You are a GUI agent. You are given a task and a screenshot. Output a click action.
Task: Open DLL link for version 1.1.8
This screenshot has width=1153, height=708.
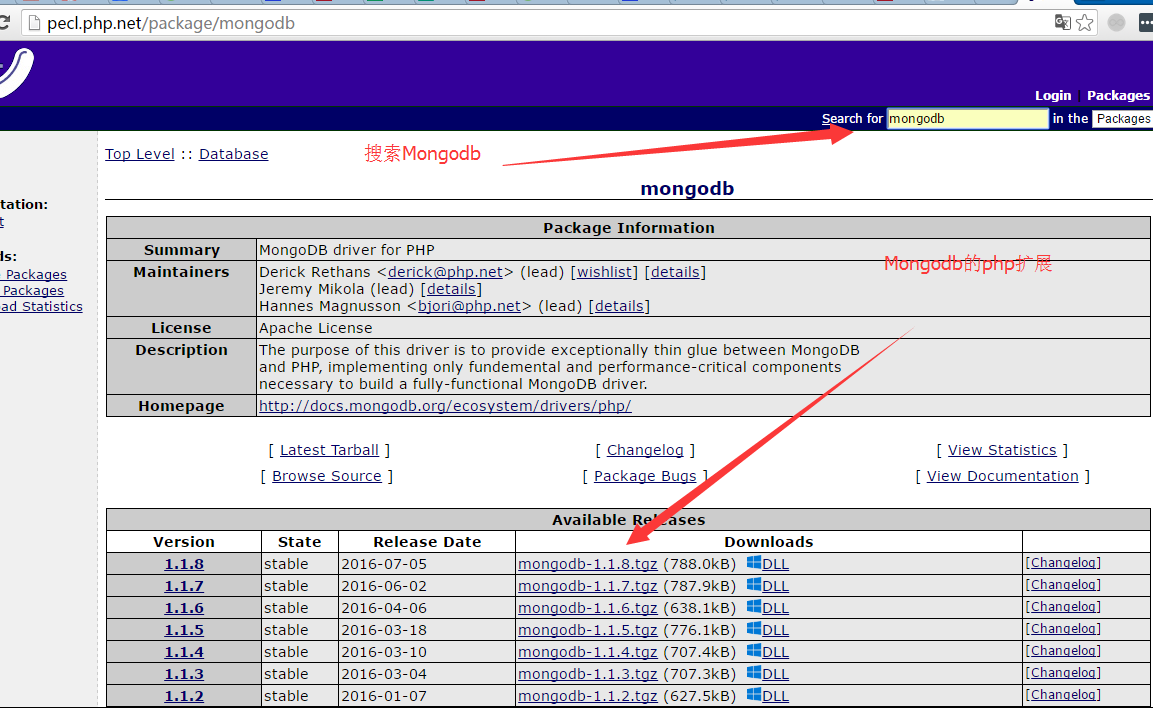775,564
